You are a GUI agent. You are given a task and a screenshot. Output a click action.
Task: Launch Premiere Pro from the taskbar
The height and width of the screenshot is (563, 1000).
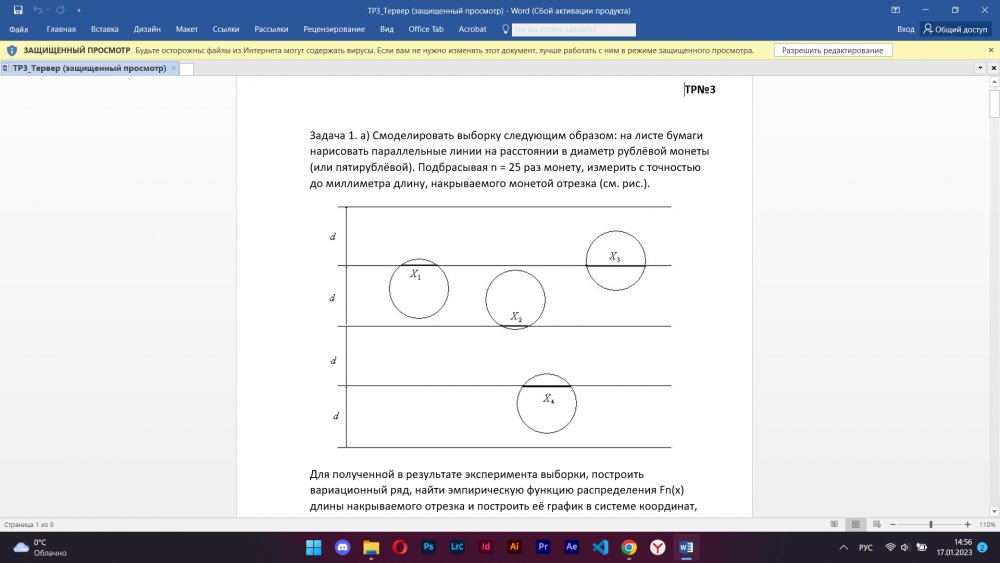[543, 547]
